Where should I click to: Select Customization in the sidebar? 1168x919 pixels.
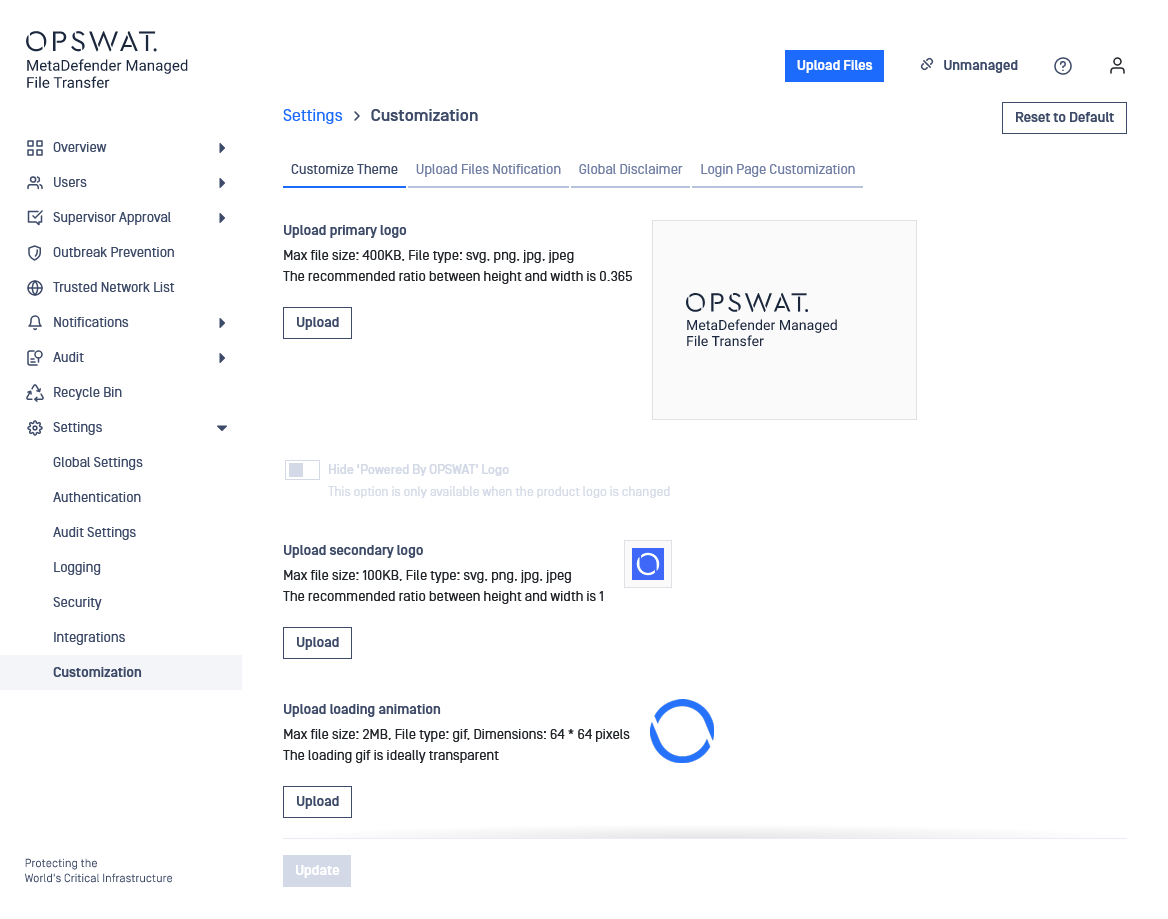point(121,672)
